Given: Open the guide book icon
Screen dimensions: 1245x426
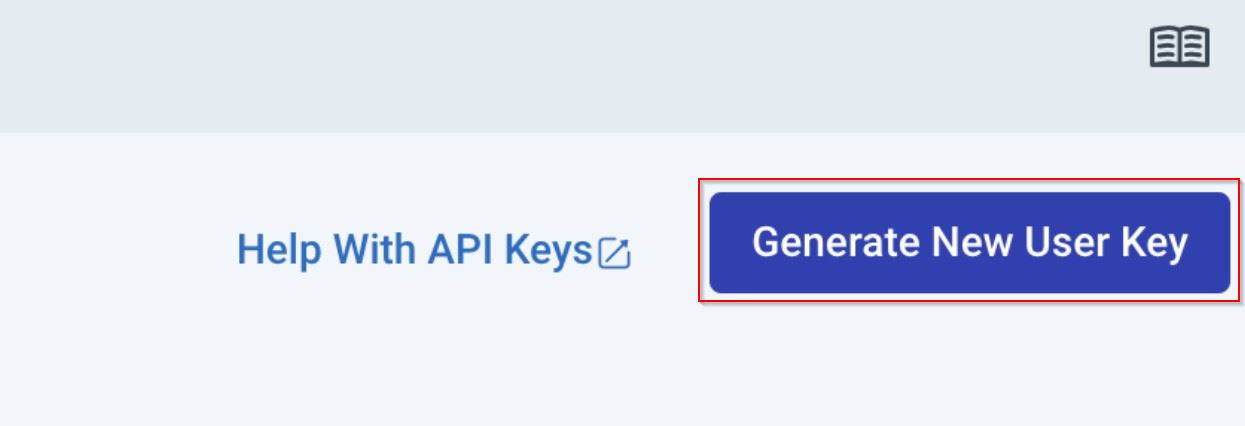Looking at the screenshot, I should point(1180,47).
